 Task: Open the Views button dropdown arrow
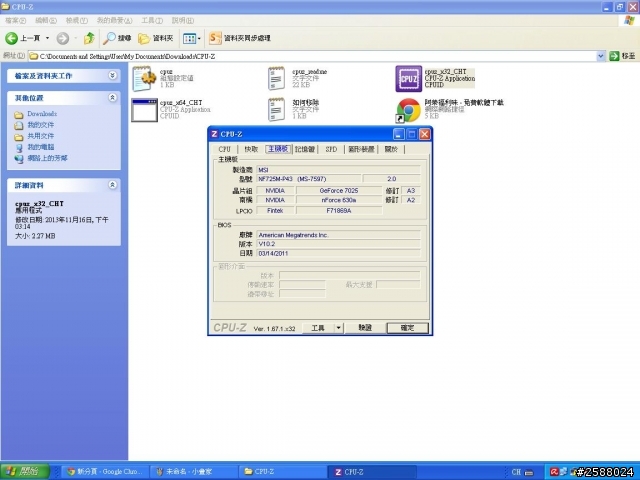click(x=199, y=38)
